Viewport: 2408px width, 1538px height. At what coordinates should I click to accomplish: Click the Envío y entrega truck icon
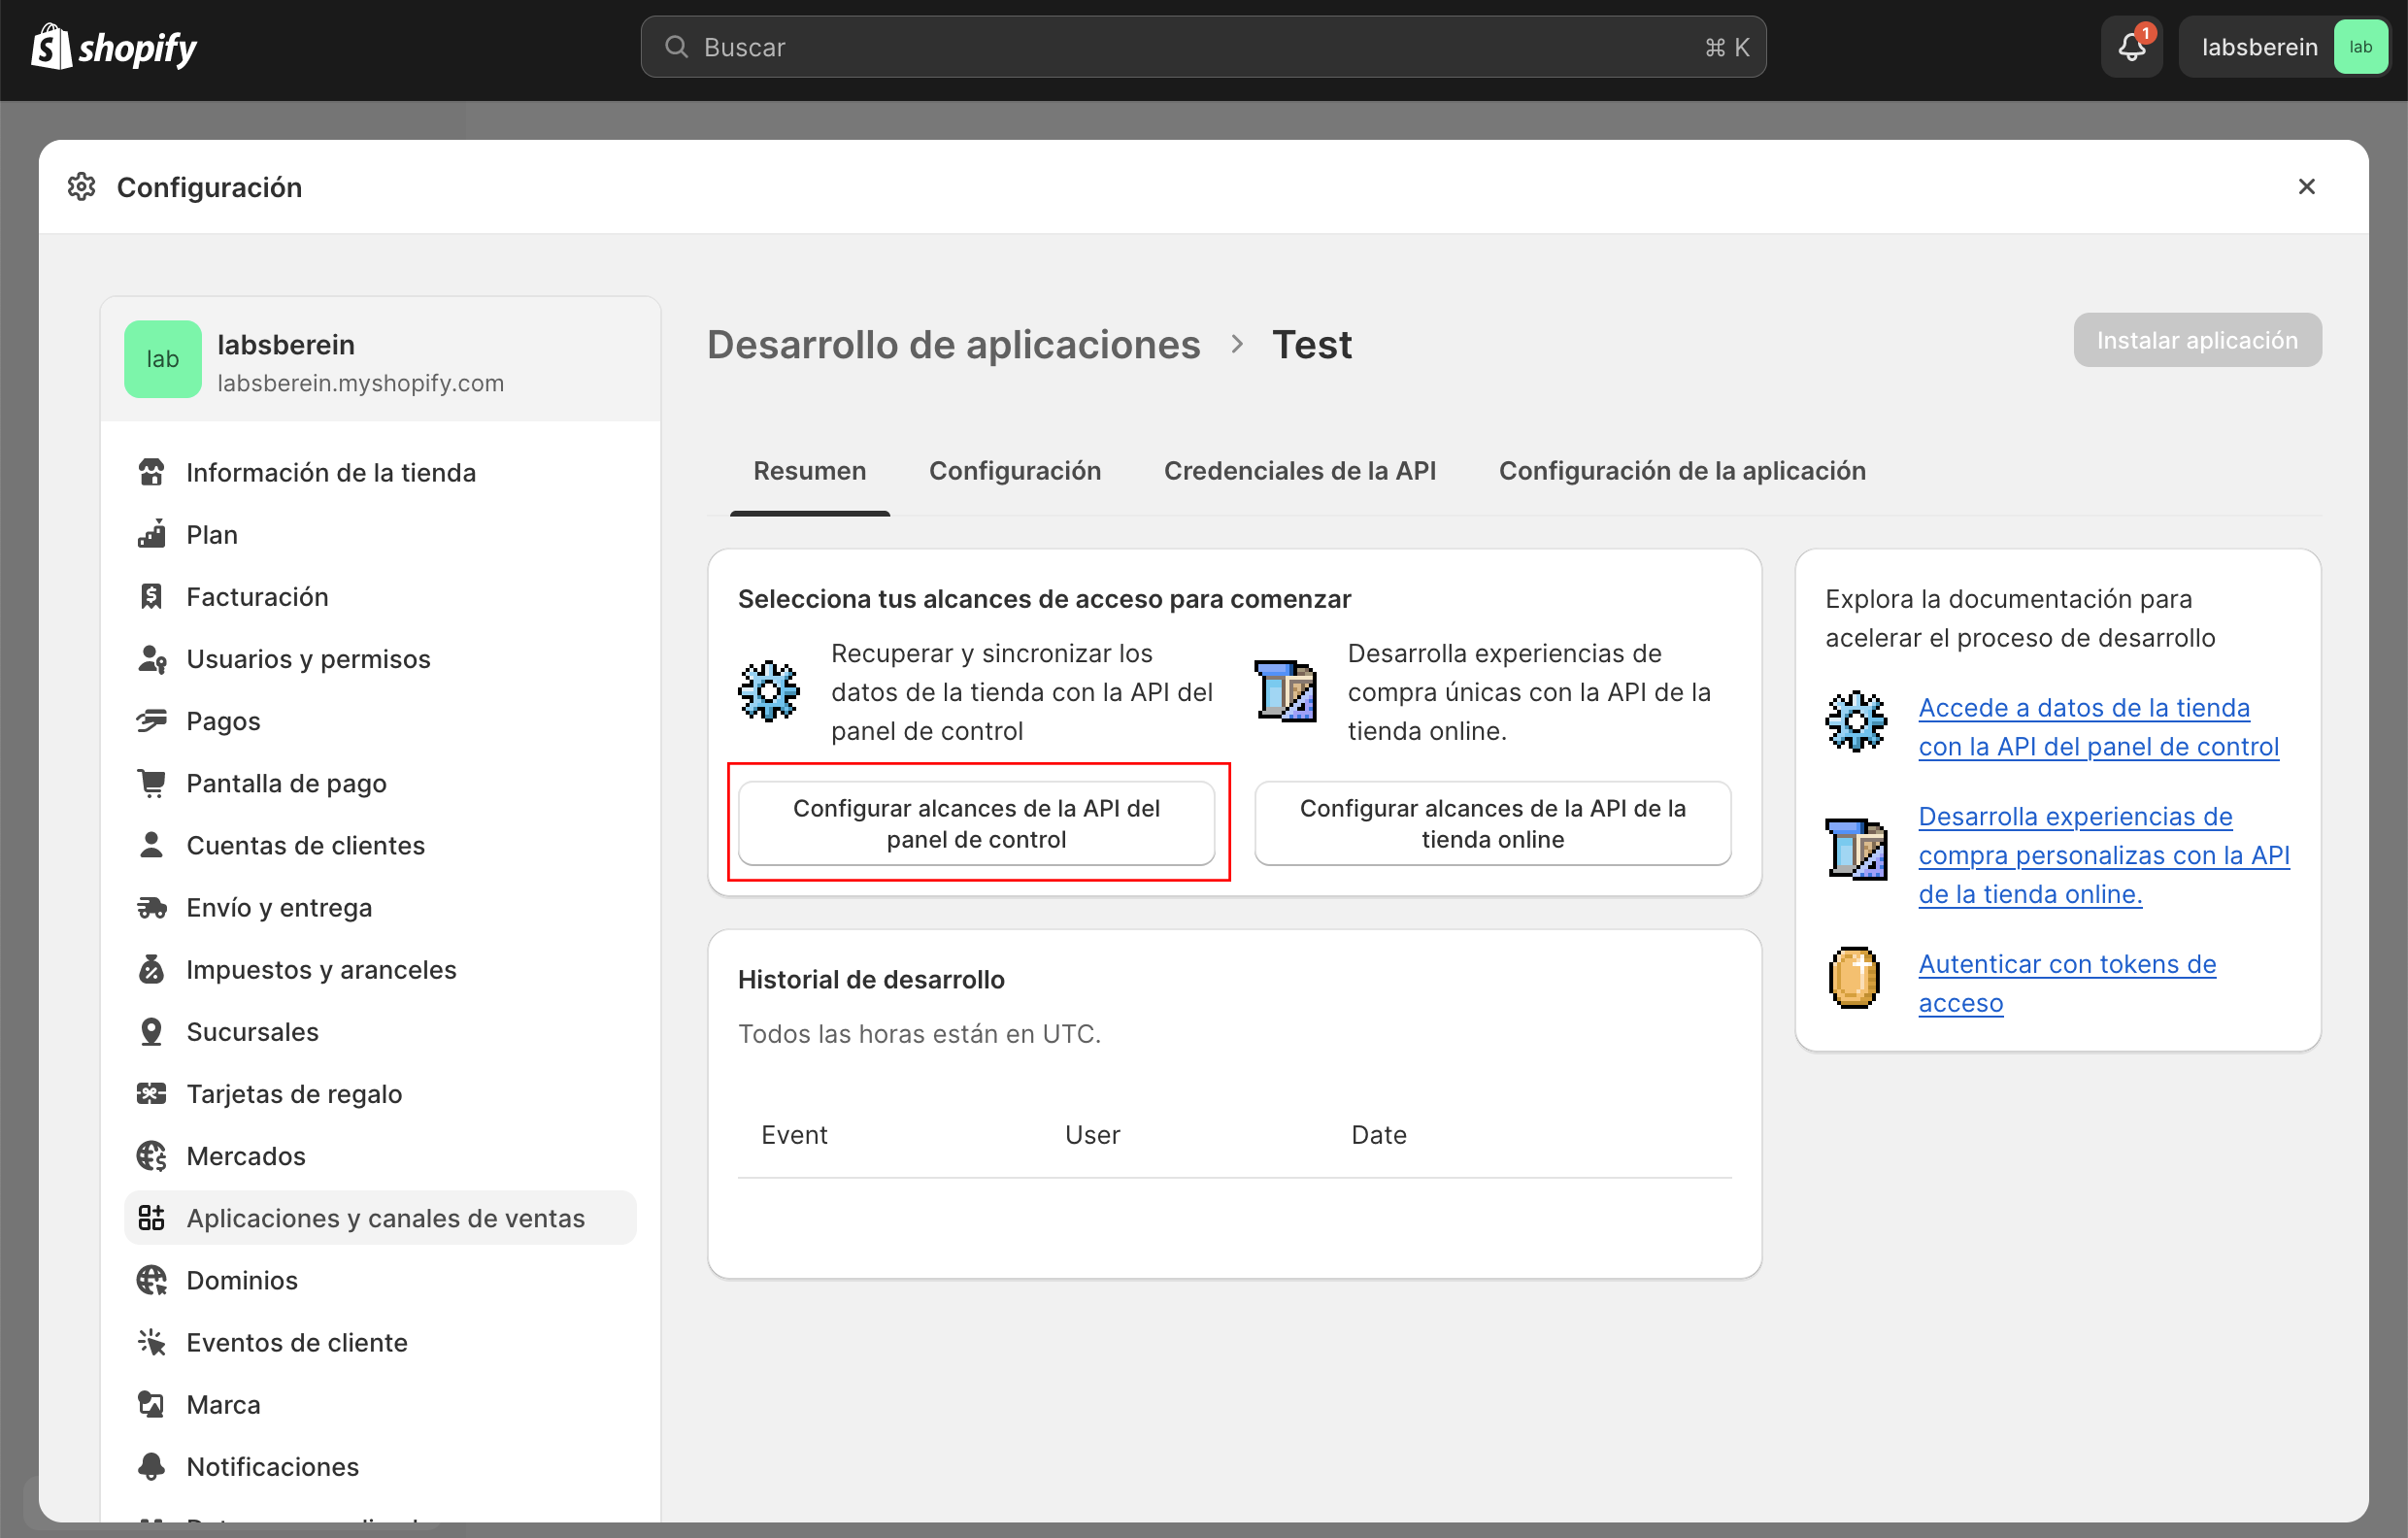pos(151,907)
